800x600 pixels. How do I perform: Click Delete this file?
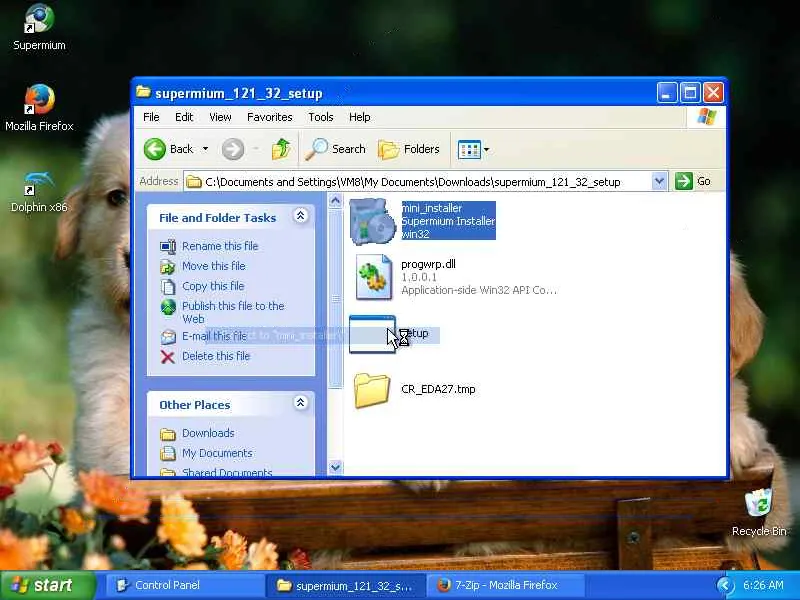click(216, 356)
